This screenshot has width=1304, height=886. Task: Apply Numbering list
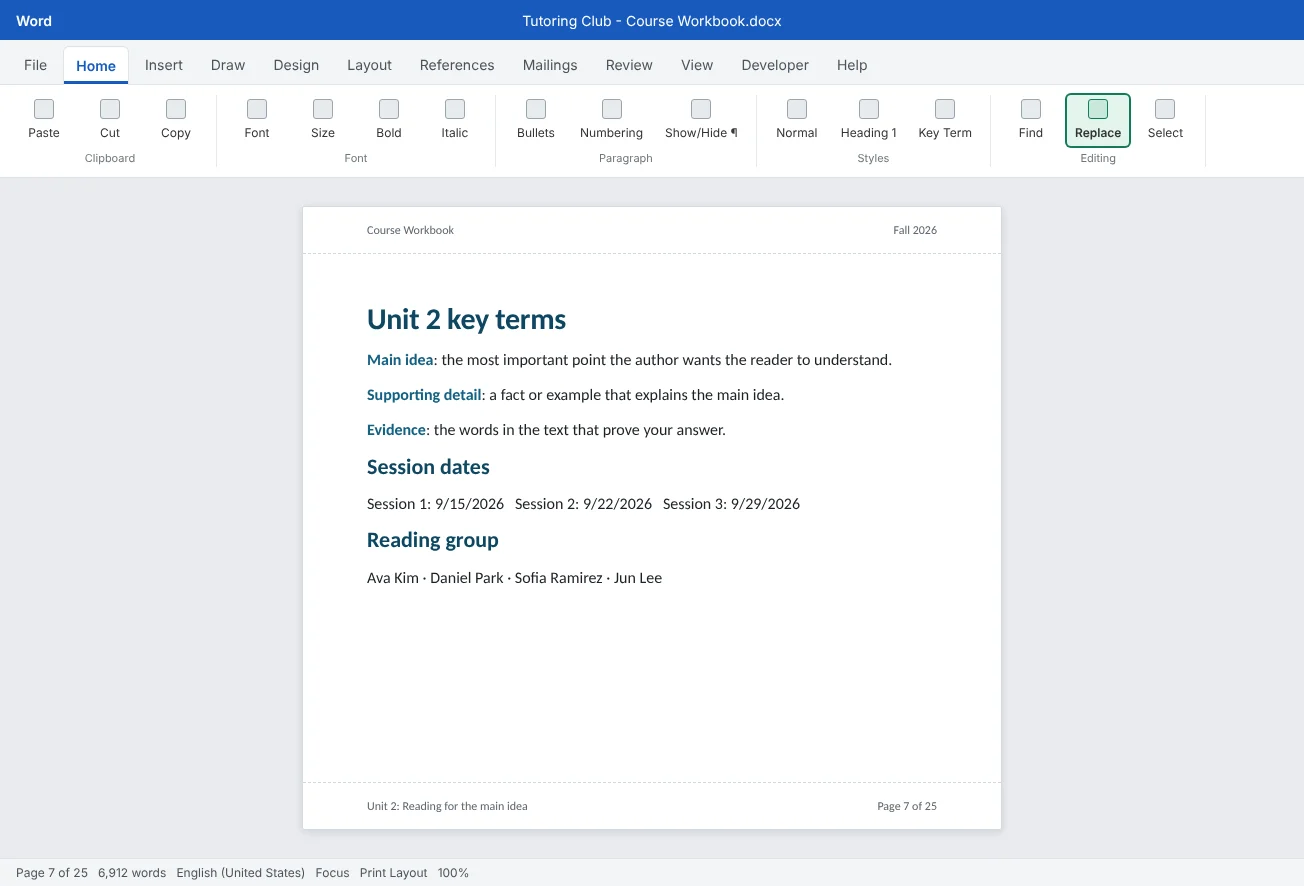tap(612, 120)
